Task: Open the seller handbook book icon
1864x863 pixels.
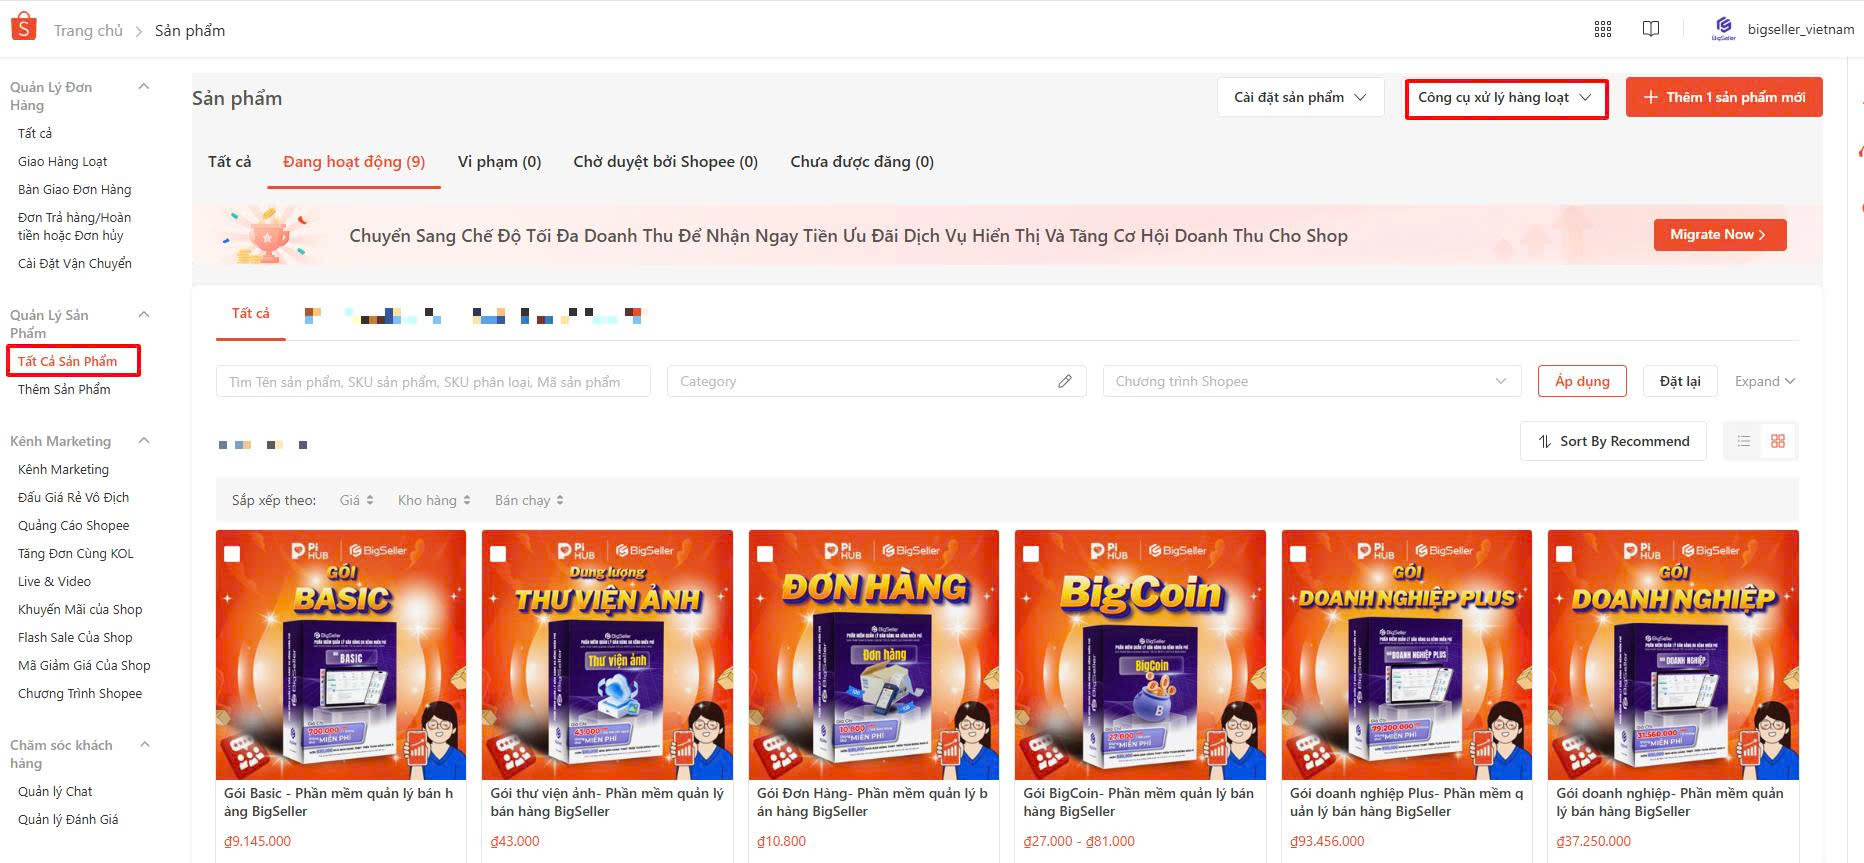Action: click(x=1651, y=29)
